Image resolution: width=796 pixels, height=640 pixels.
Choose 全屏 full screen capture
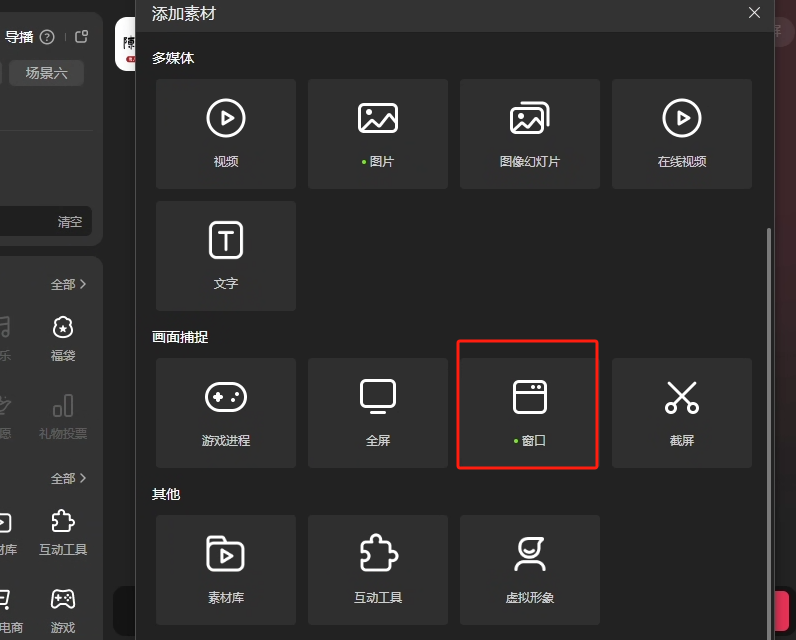tap(378, 412)
